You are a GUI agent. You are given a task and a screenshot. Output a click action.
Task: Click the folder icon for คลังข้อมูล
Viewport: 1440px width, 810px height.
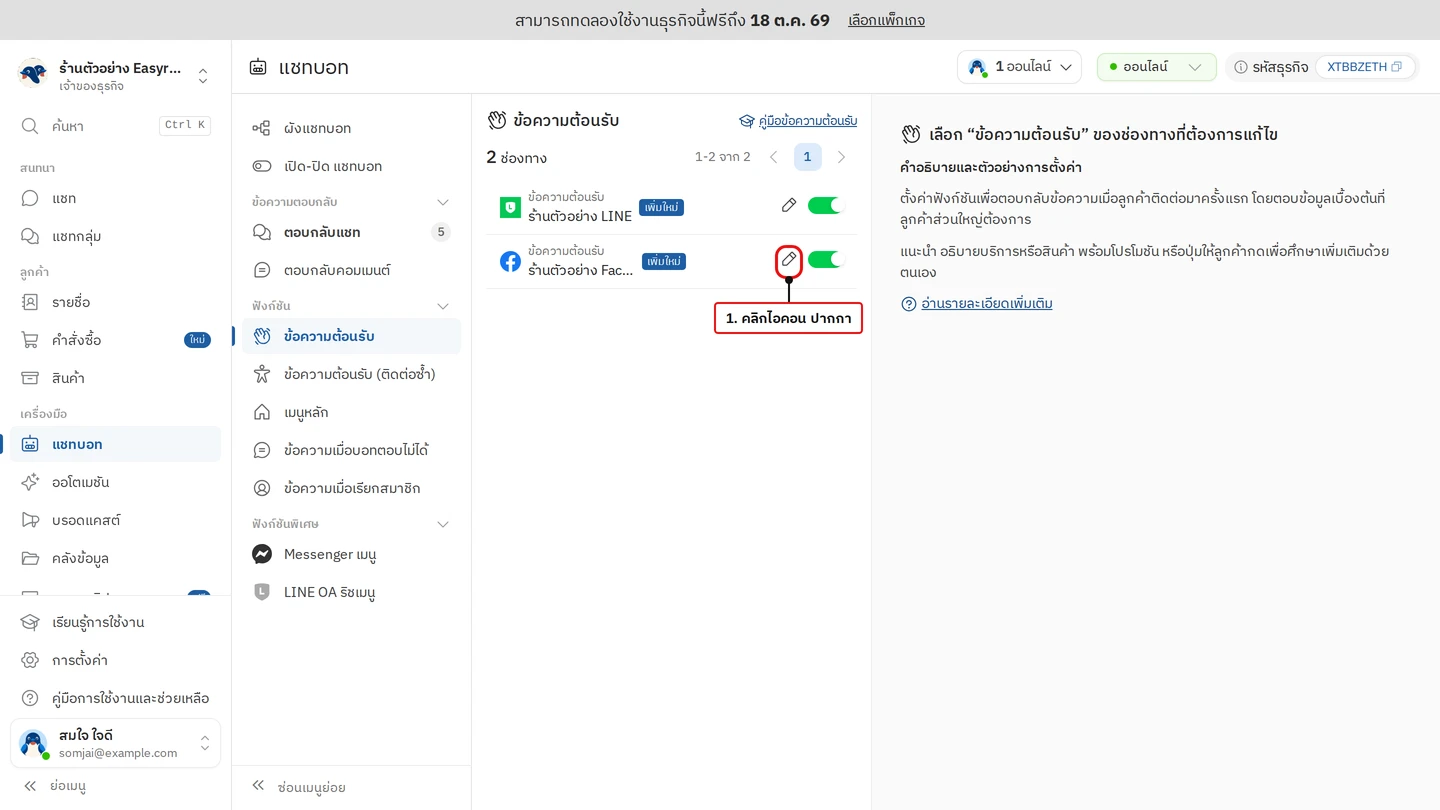pos(30,558)
